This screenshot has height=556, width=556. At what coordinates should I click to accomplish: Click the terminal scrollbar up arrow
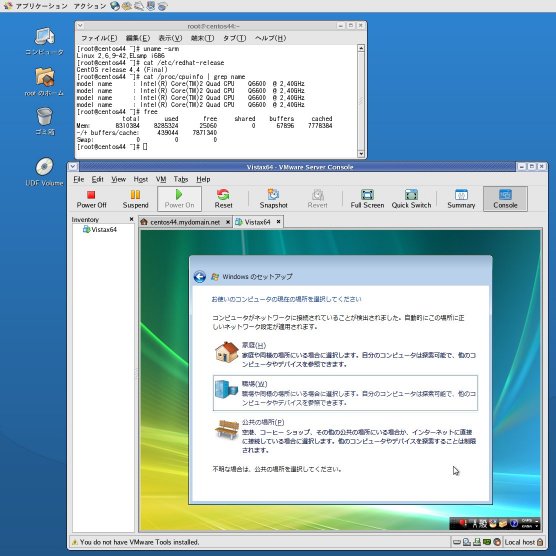361,48
